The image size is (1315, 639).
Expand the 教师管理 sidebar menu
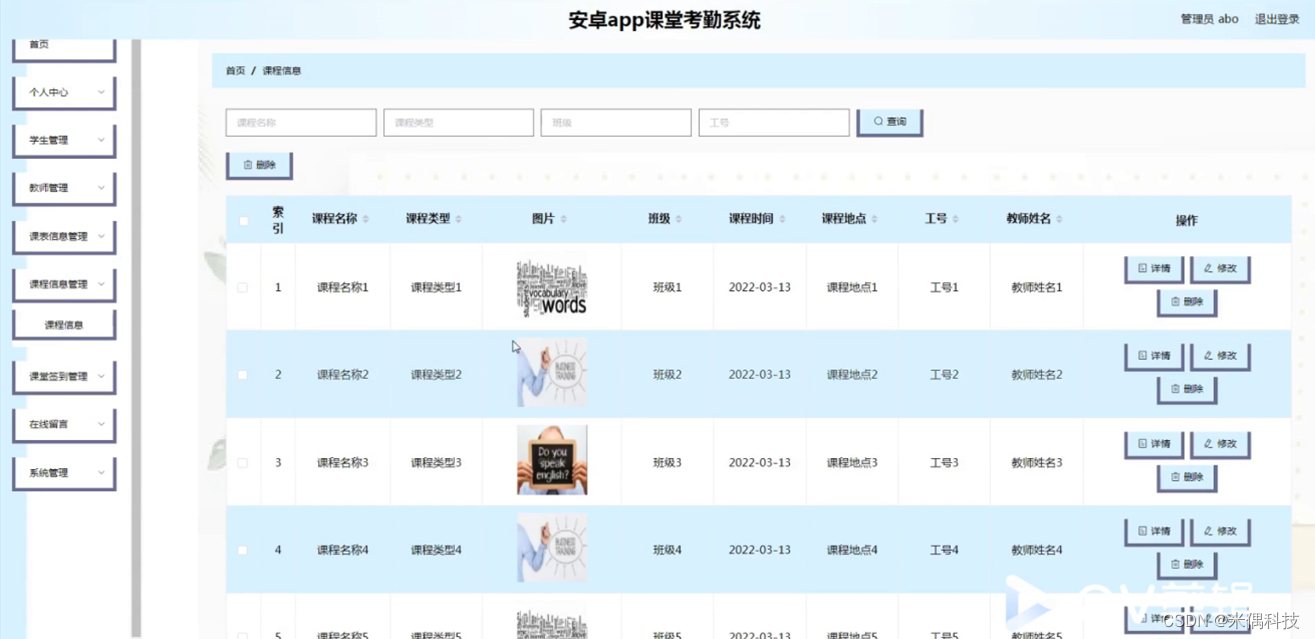(x=64, y=188)
